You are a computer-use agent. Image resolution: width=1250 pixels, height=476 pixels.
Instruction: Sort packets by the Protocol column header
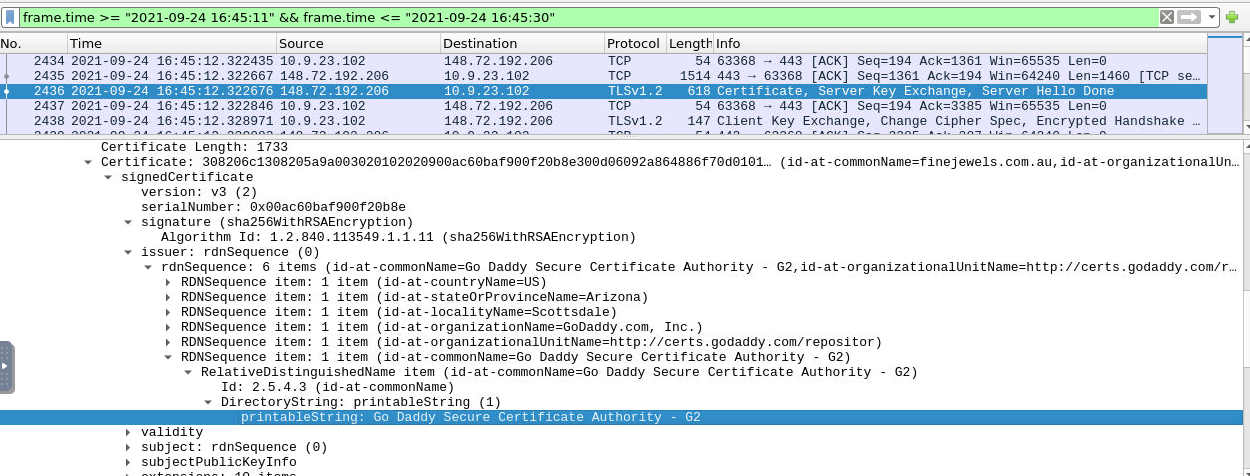tap(634, 43)
